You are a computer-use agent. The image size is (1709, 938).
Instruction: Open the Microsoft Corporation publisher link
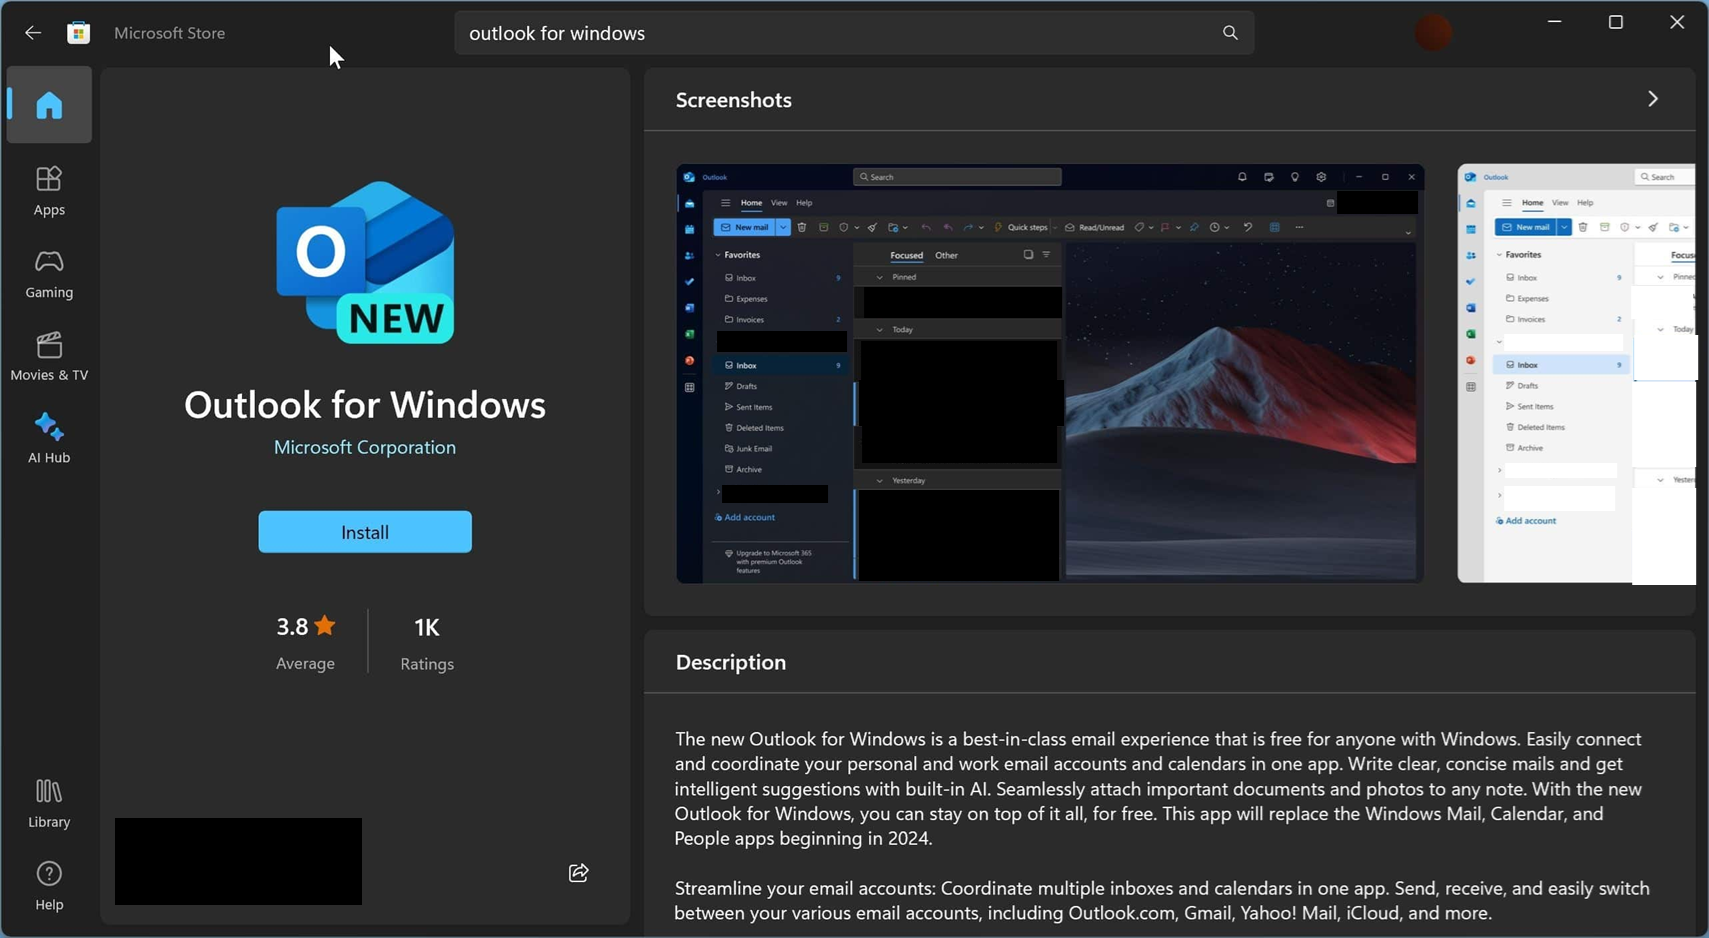[x=365, y=447]
